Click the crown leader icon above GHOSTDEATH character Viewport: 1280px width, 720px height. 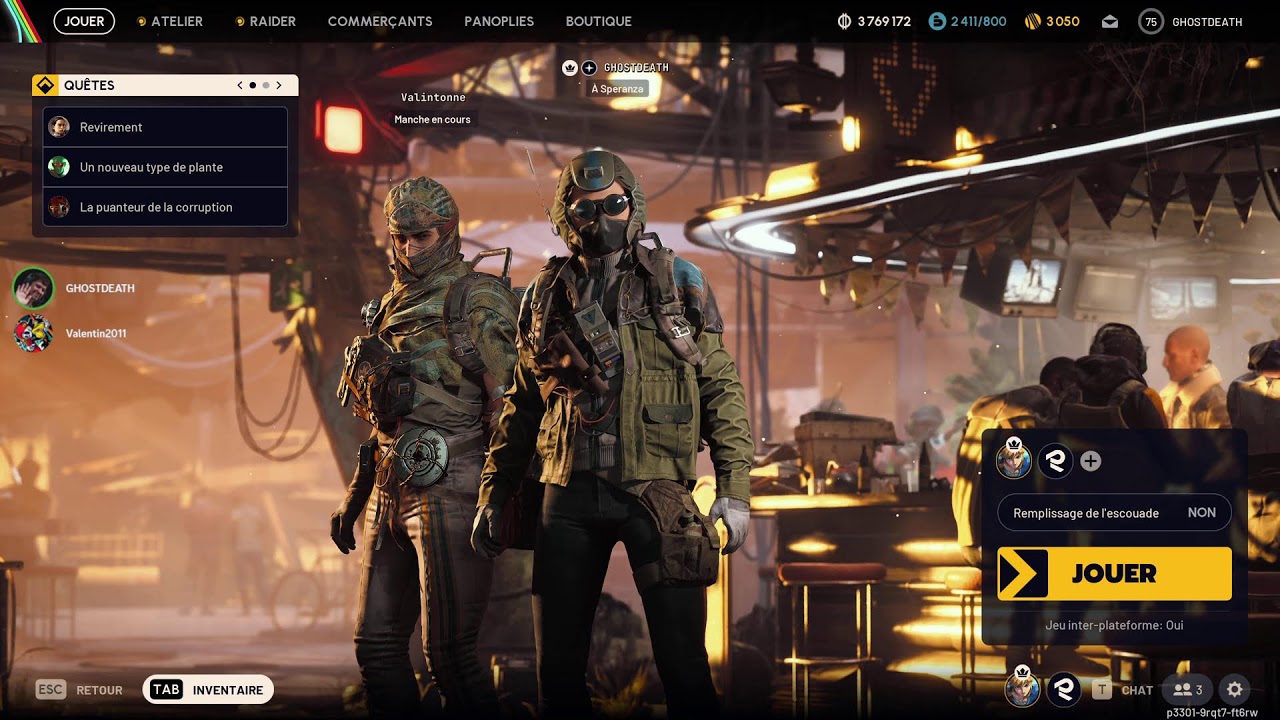pyautogui.click(x=570, y=68)
